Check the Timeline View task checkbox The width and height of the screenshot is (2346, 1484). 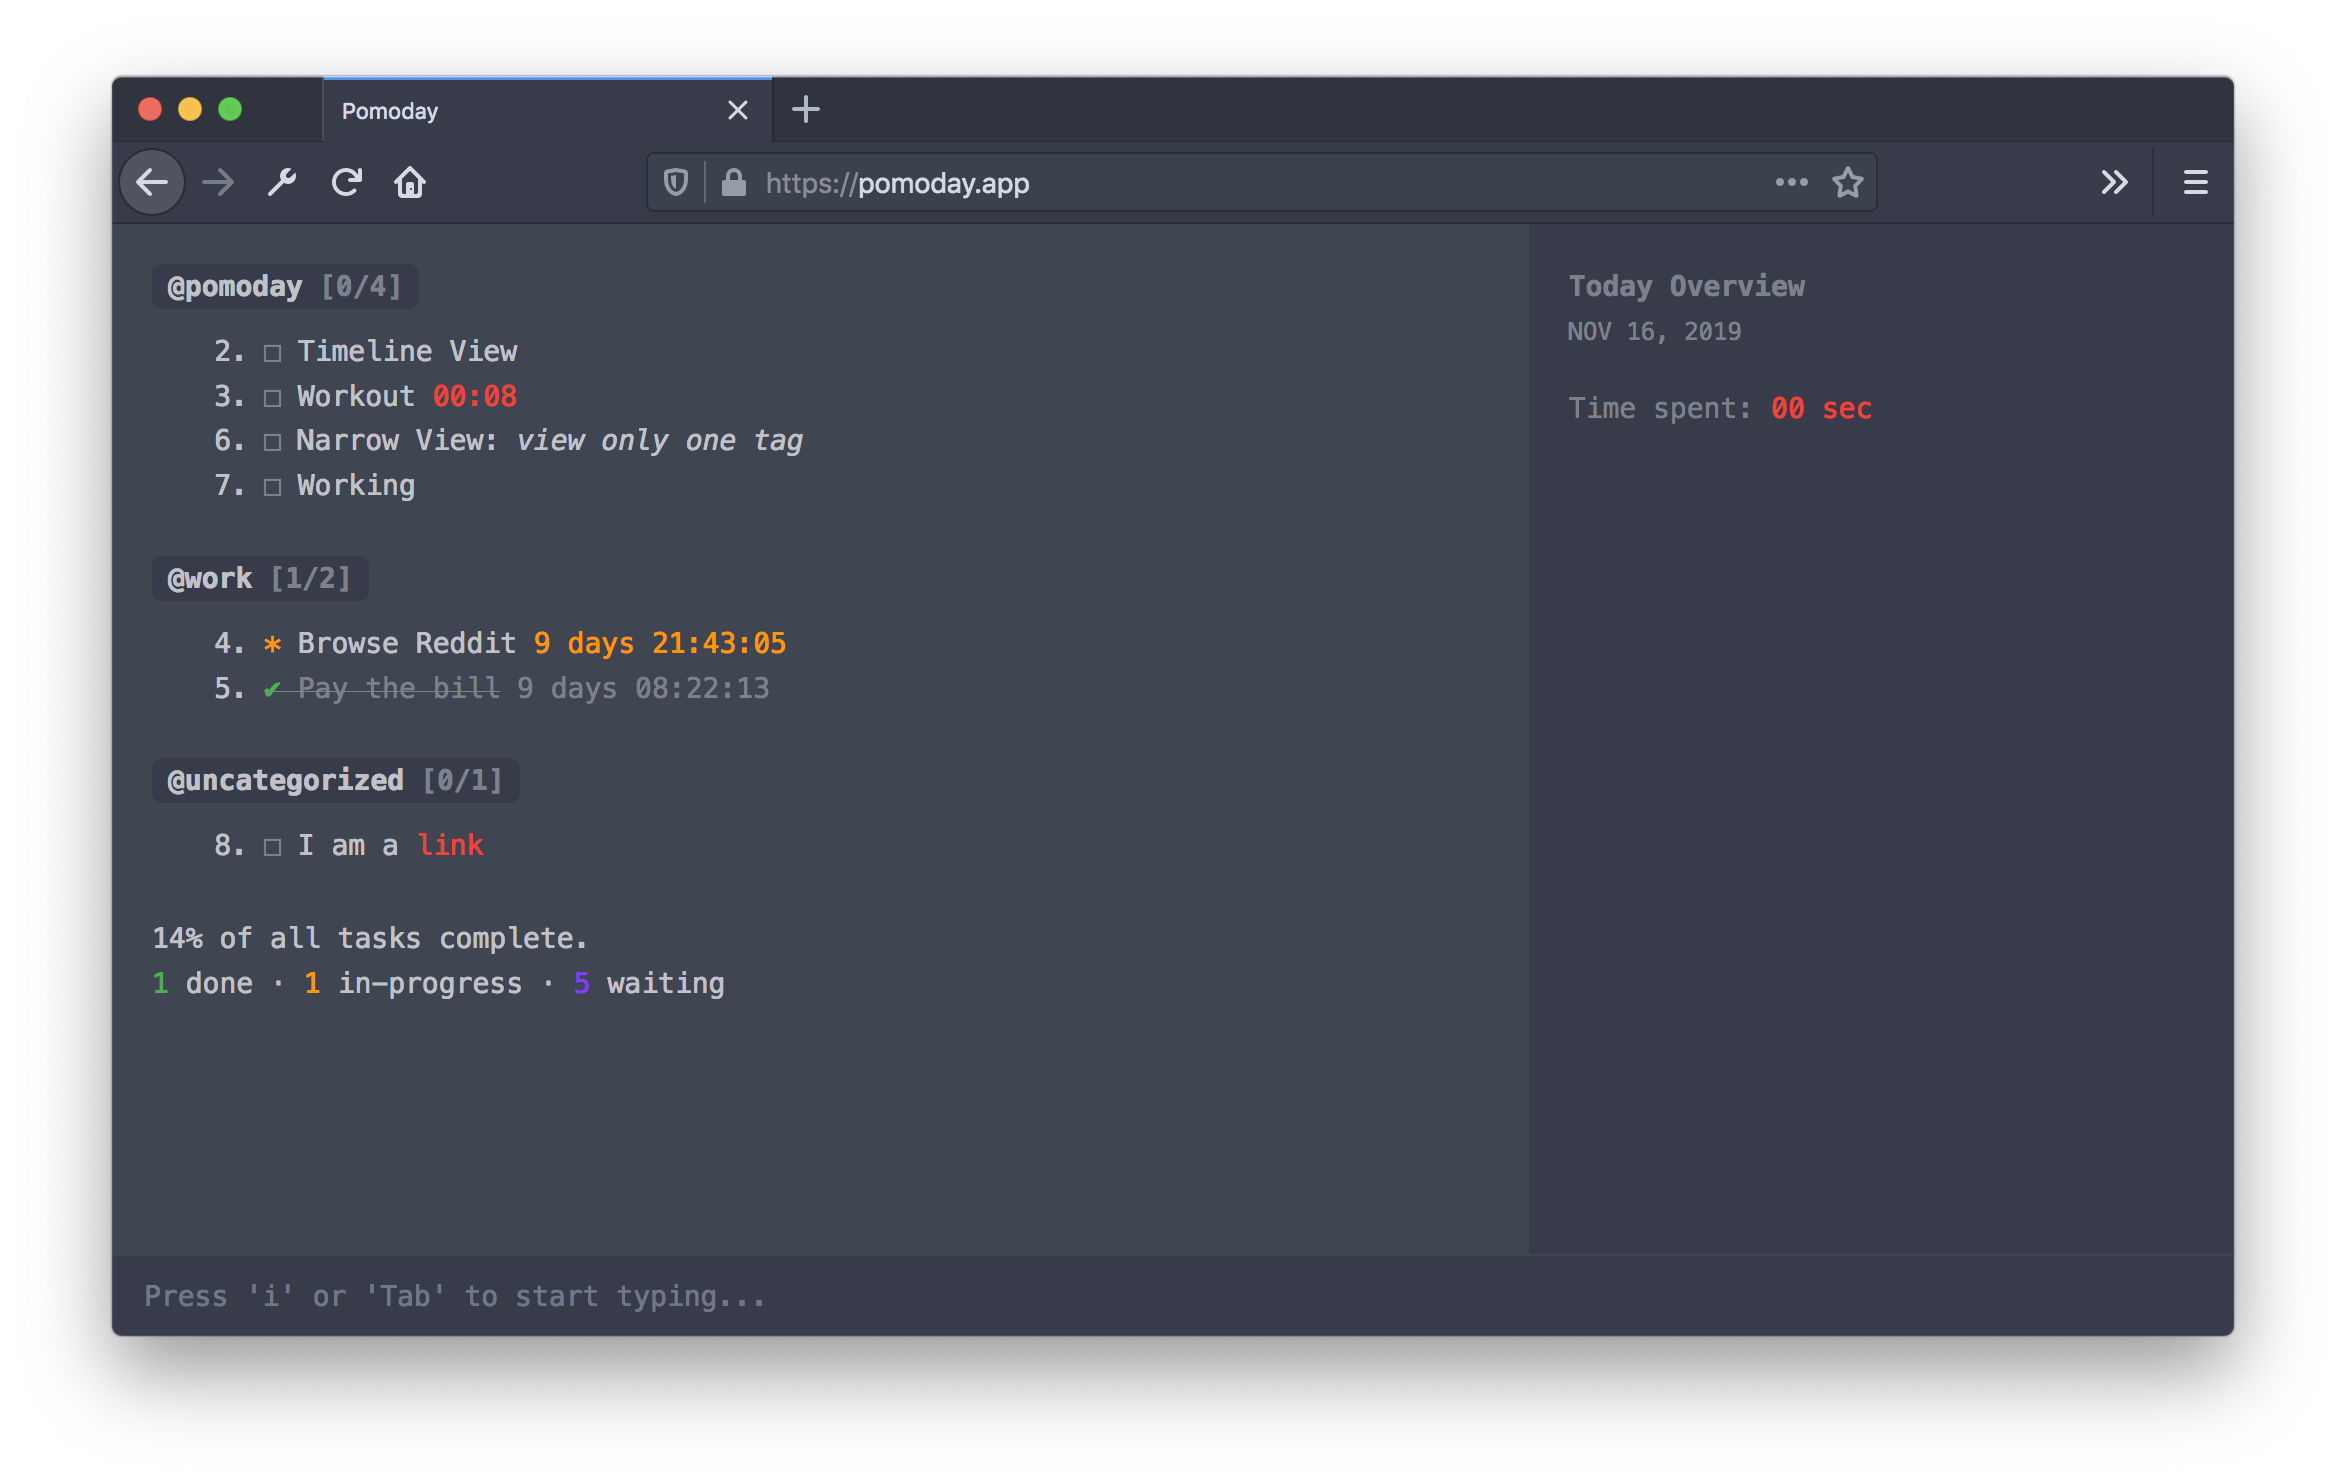pyautogui.click(x=272, y=353)
